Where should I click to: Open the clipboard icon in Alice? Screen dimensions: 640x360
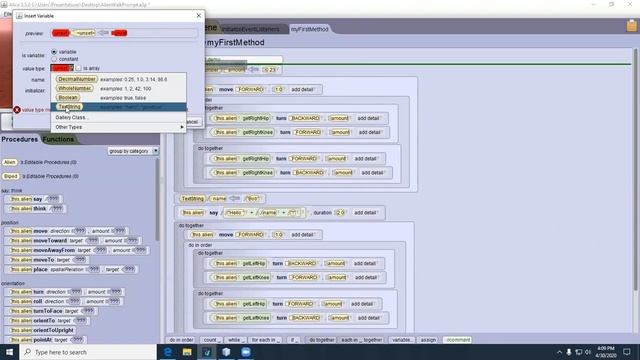631,26
